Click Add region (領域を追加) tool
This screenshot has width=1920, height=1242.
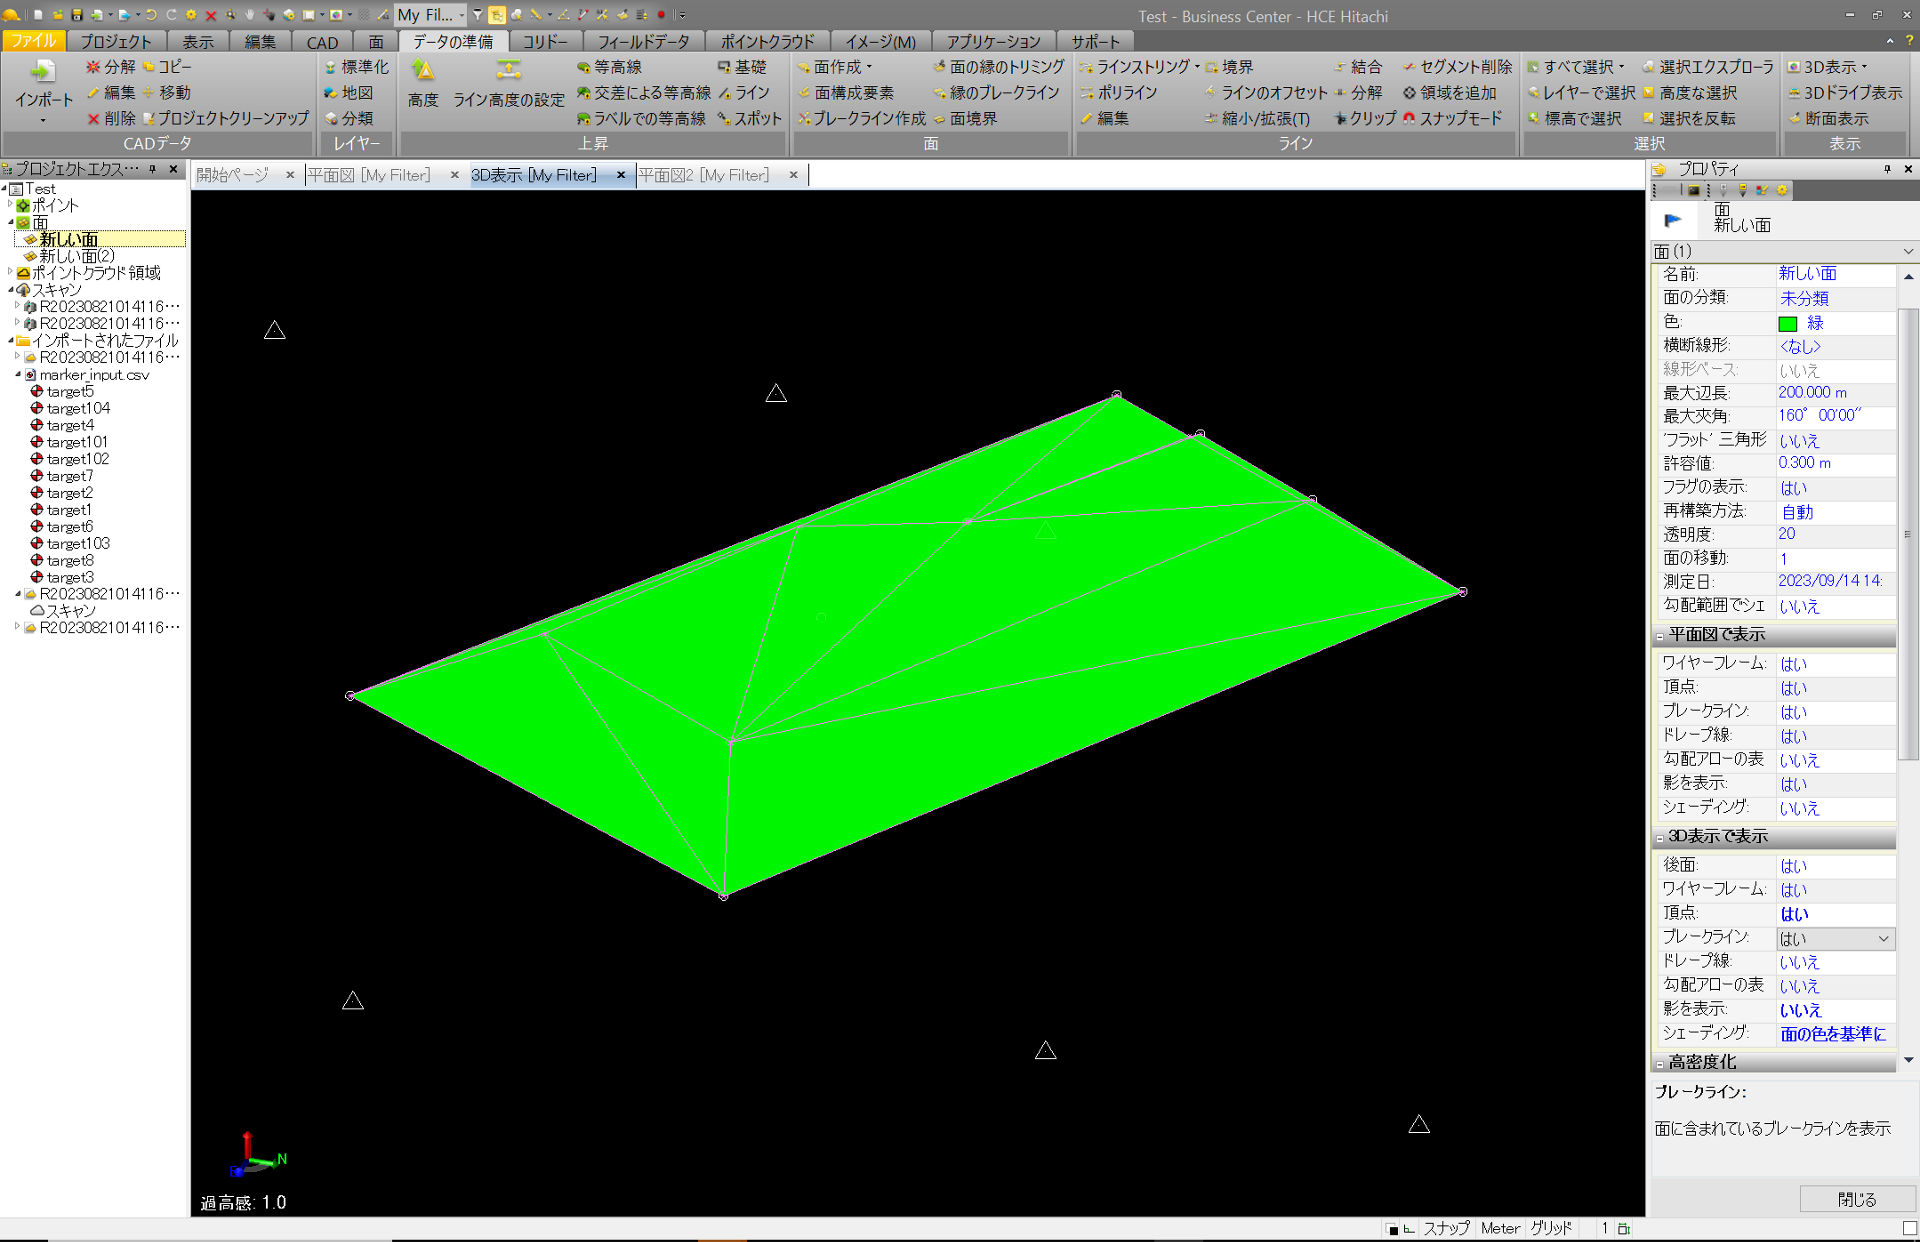click(x=1449, y=93)
